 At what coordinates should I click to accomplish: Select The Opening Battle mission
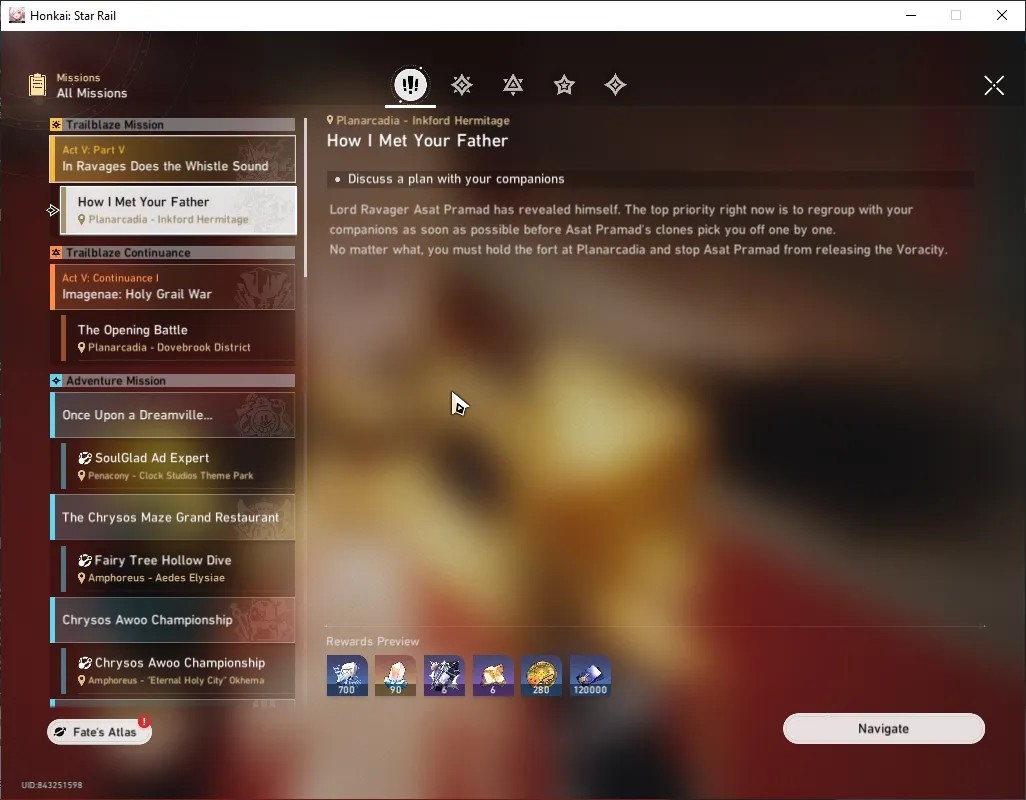coord(178,338)
